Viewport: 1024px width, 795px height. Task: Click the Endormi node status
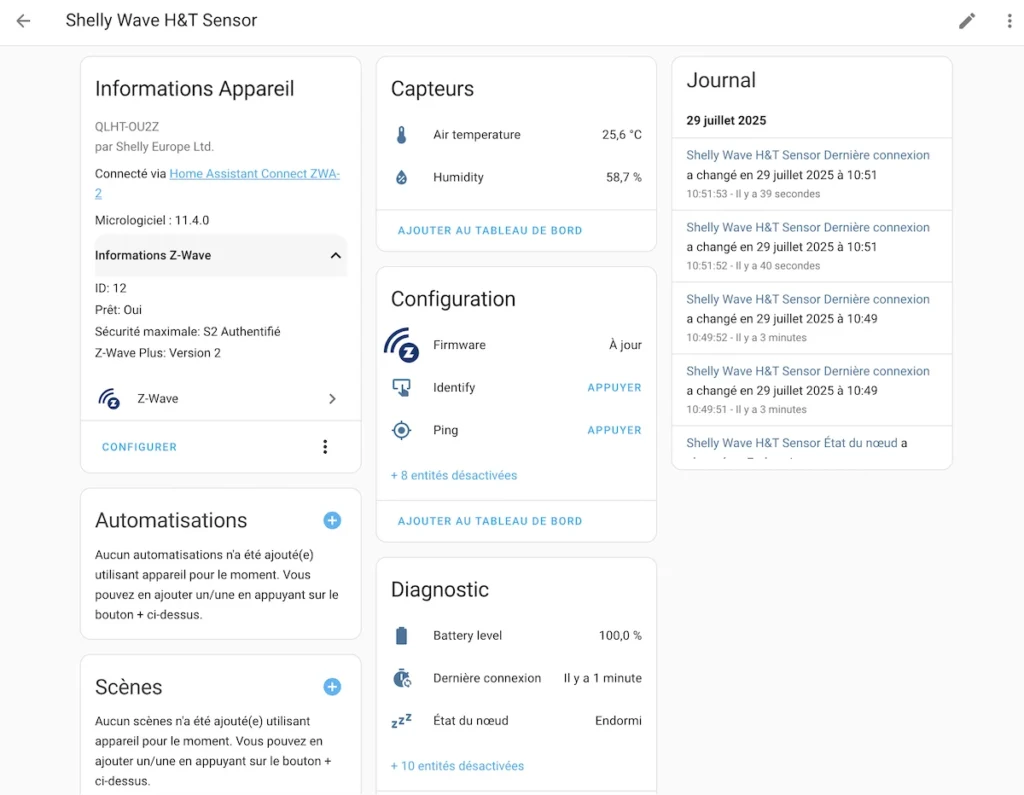pos(618,721)
